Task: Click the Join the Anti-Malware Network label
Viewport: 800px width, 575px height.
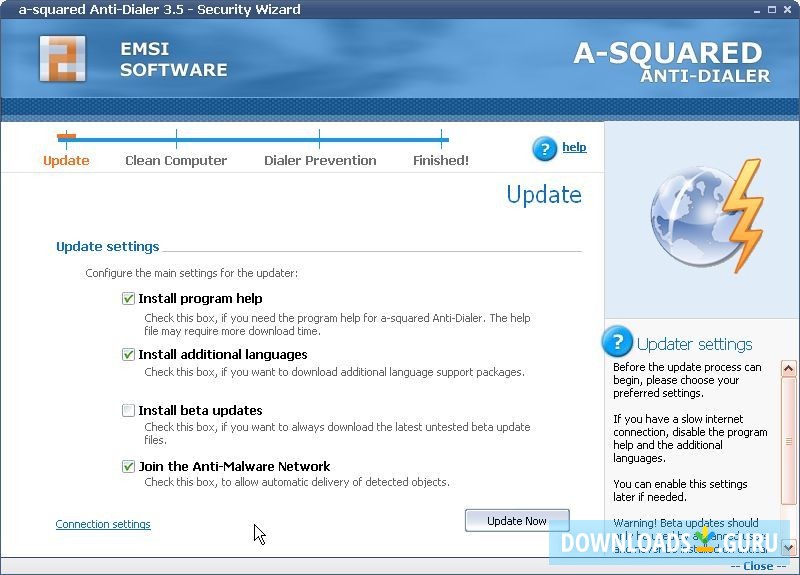Action: pyautogui.click(x=234, y=466)
